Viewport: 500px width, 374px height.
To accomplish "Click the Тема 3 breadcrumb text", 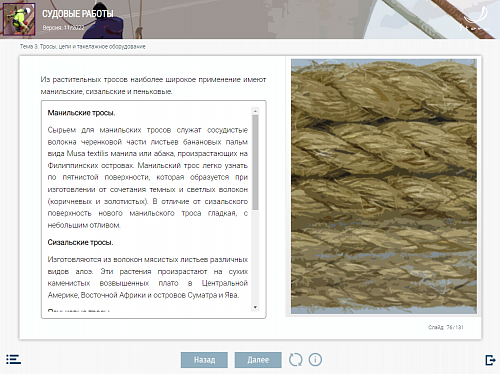I will (83, 47).
